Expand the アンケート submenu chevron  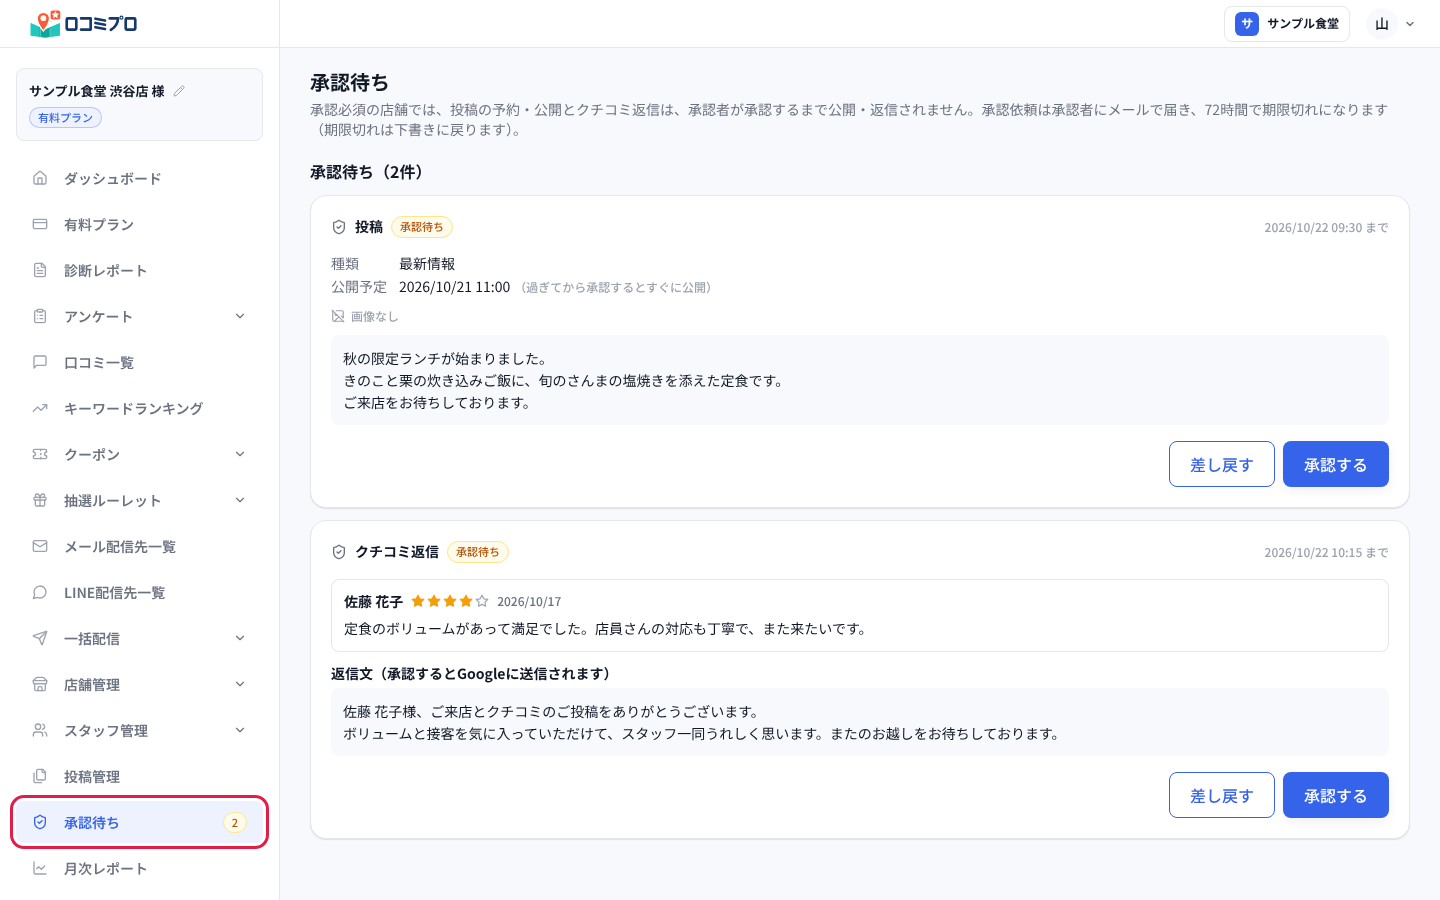(x=240, y=316)
